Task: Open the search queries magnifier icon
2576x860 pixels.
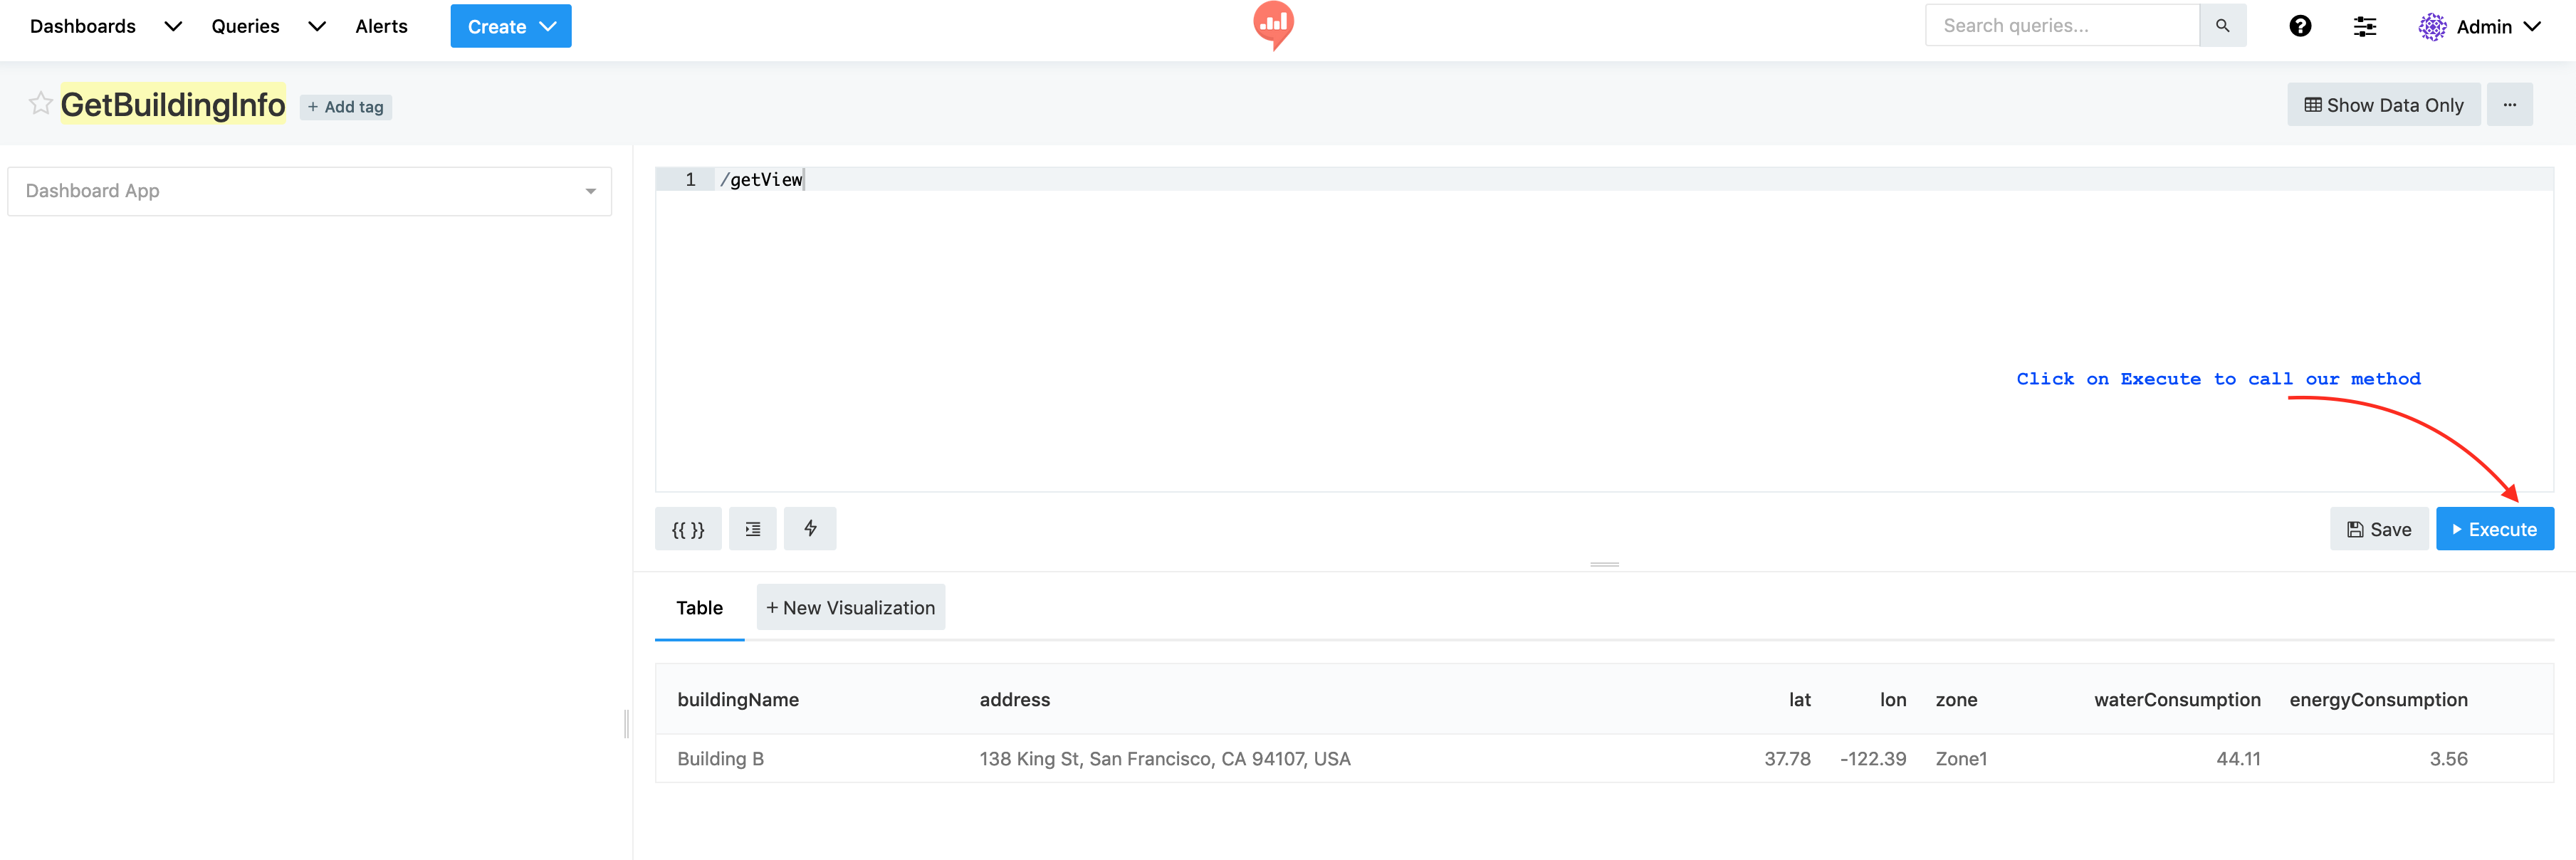Action: (2222, 25)
